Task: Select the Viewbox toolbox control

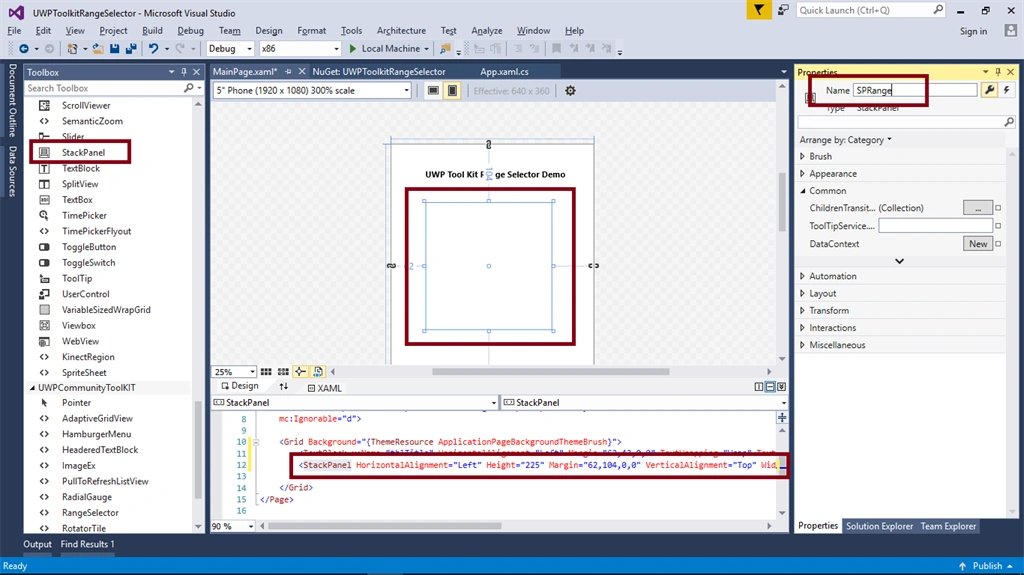Action: pyautogui.click(x=78, y=325)
